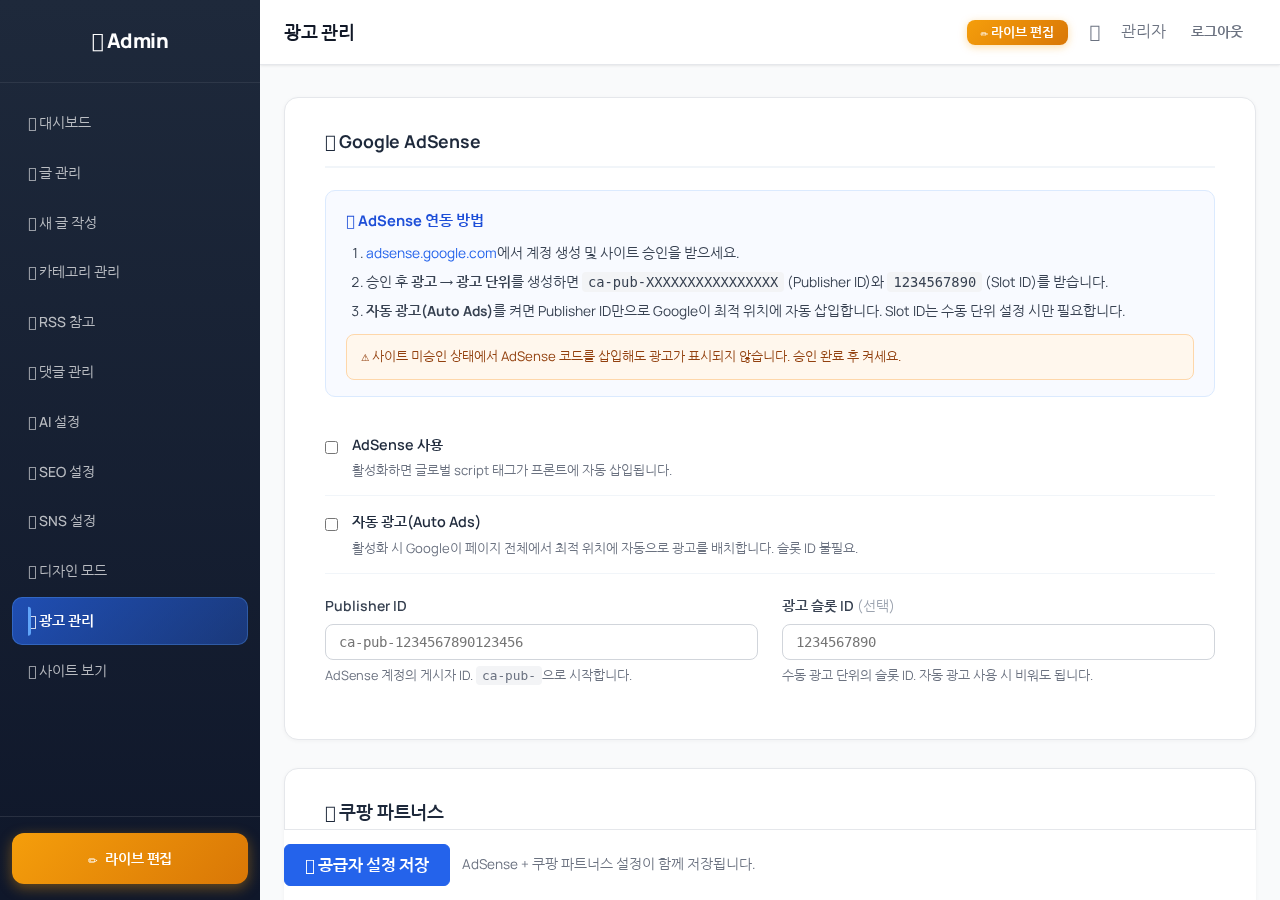1280x900 pixels.
Task: Open the 대시보드 icon in sidebar
Action: click(x=31, y=122)
